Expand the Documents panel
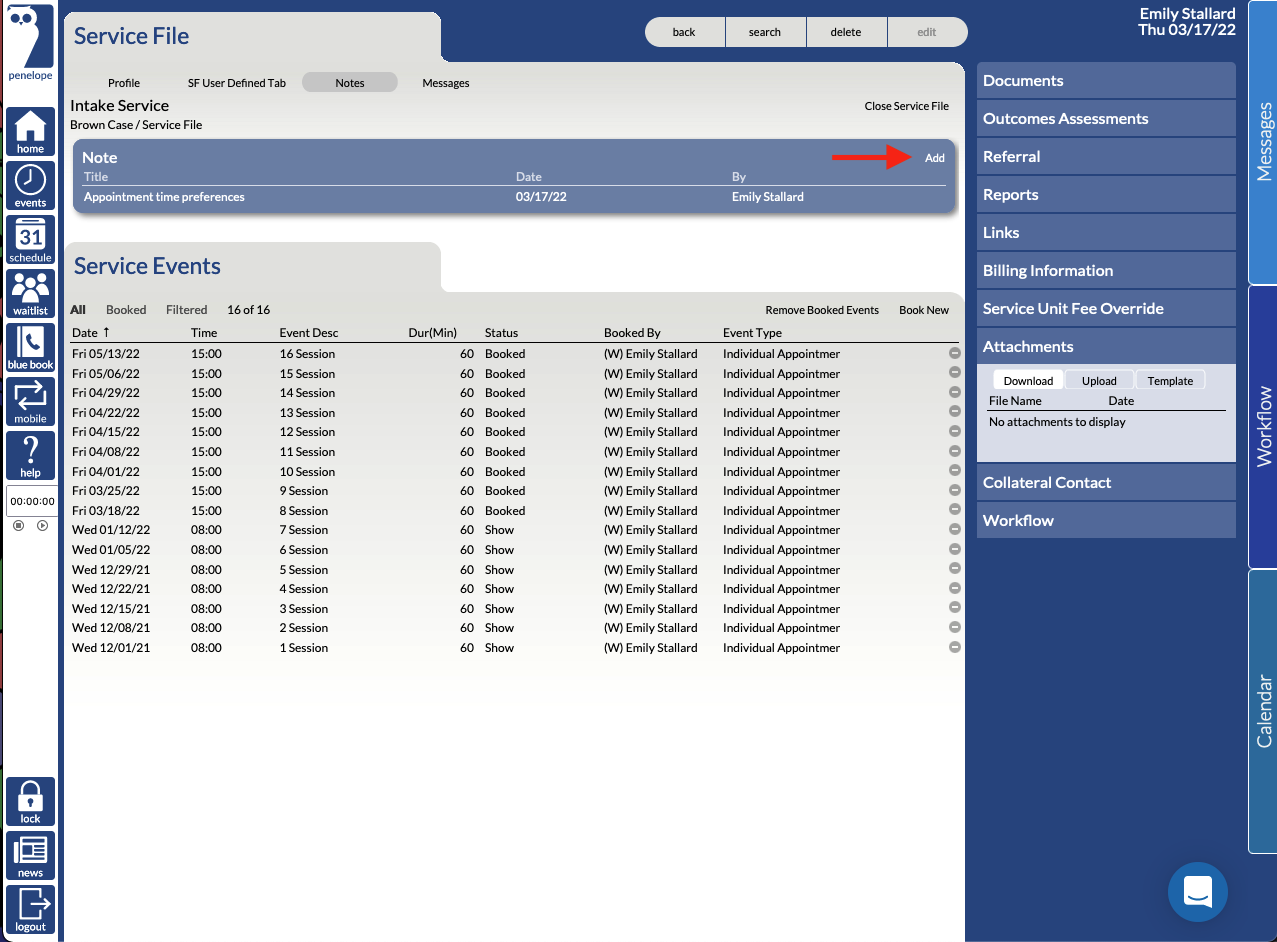The height and width of the screenshot is (942, 1277). 1106,81
